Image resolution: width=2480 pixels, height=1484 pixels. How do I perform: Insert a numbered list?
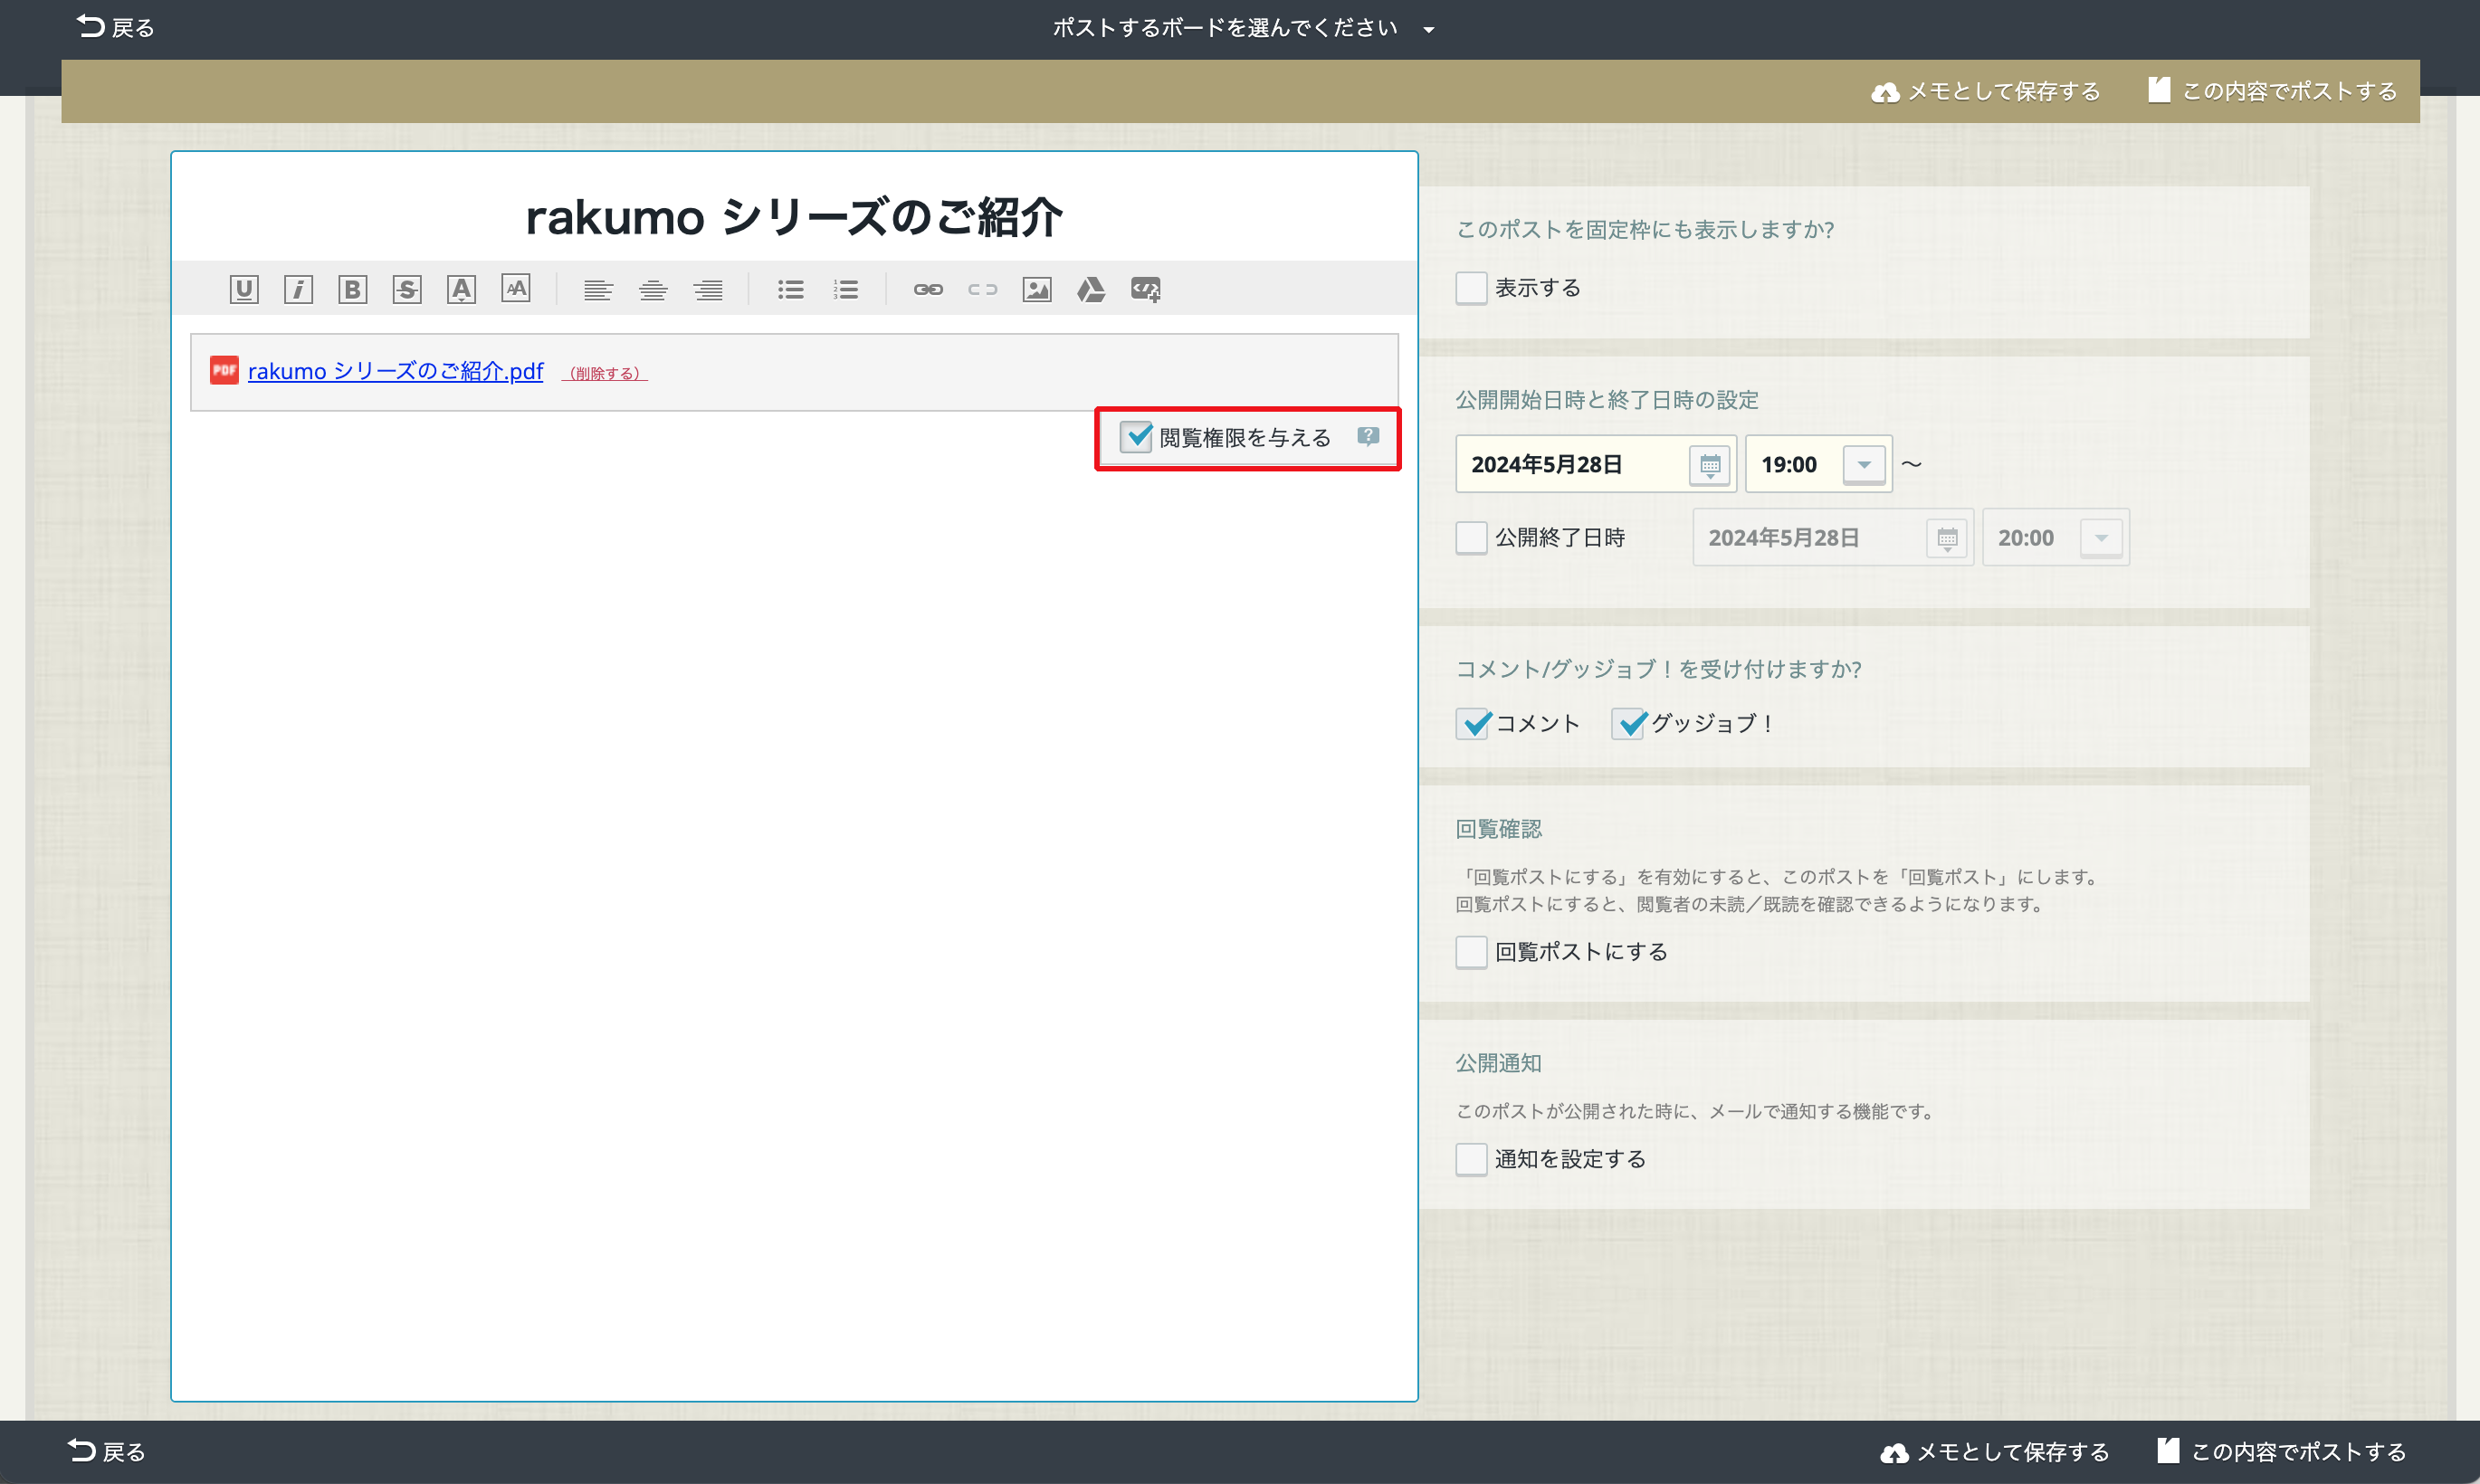point(845,290)
